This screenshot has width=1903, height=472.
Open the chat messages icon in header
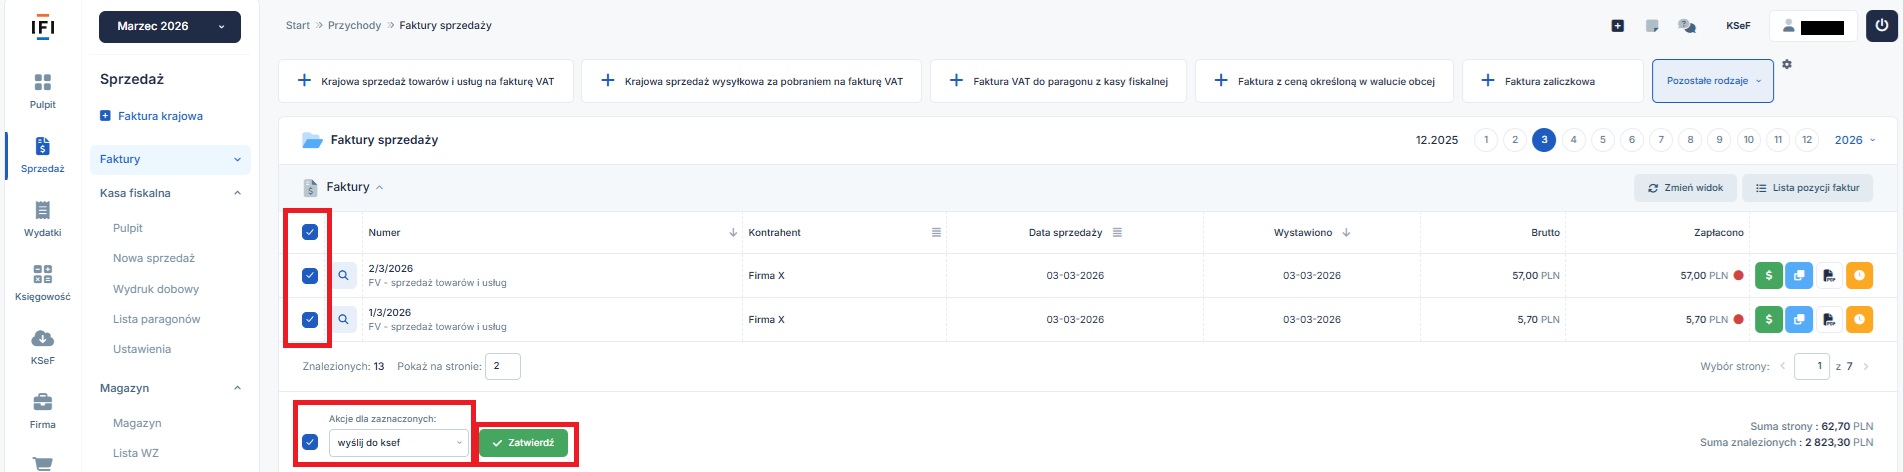pyautogui.click(x=1687, y=26)
